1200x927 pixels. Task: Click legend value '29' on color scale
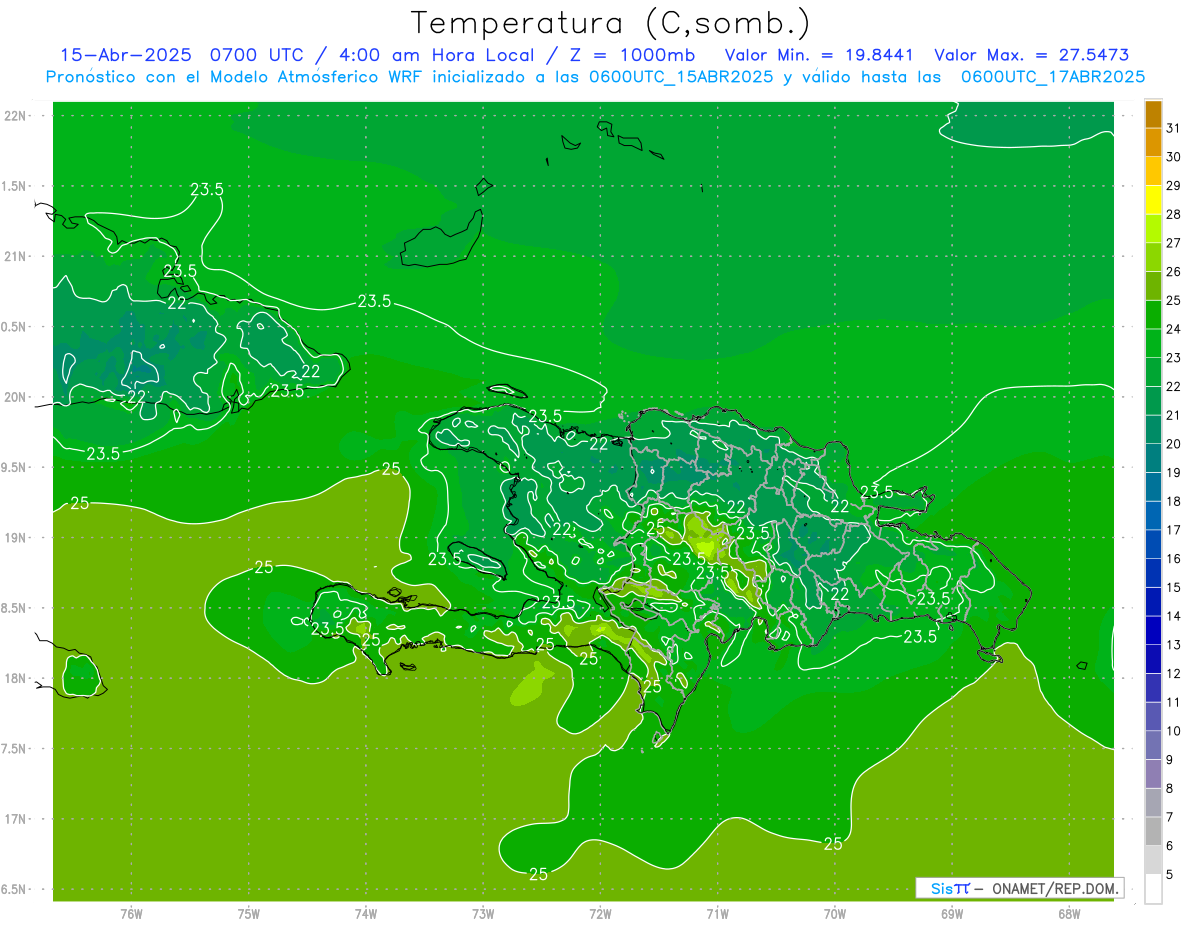pos(1173,186)
